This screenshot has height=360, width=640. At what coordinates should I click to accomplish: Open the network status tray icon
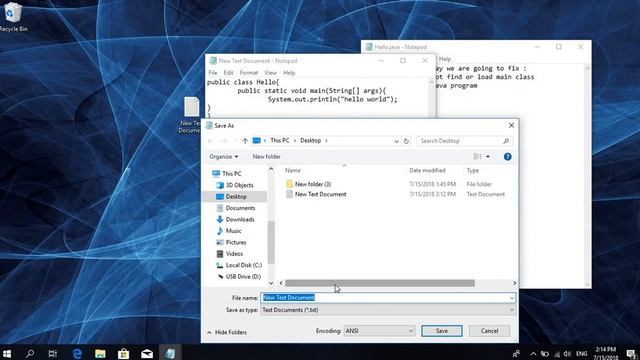pyautogui.click(x=556, y=354)
